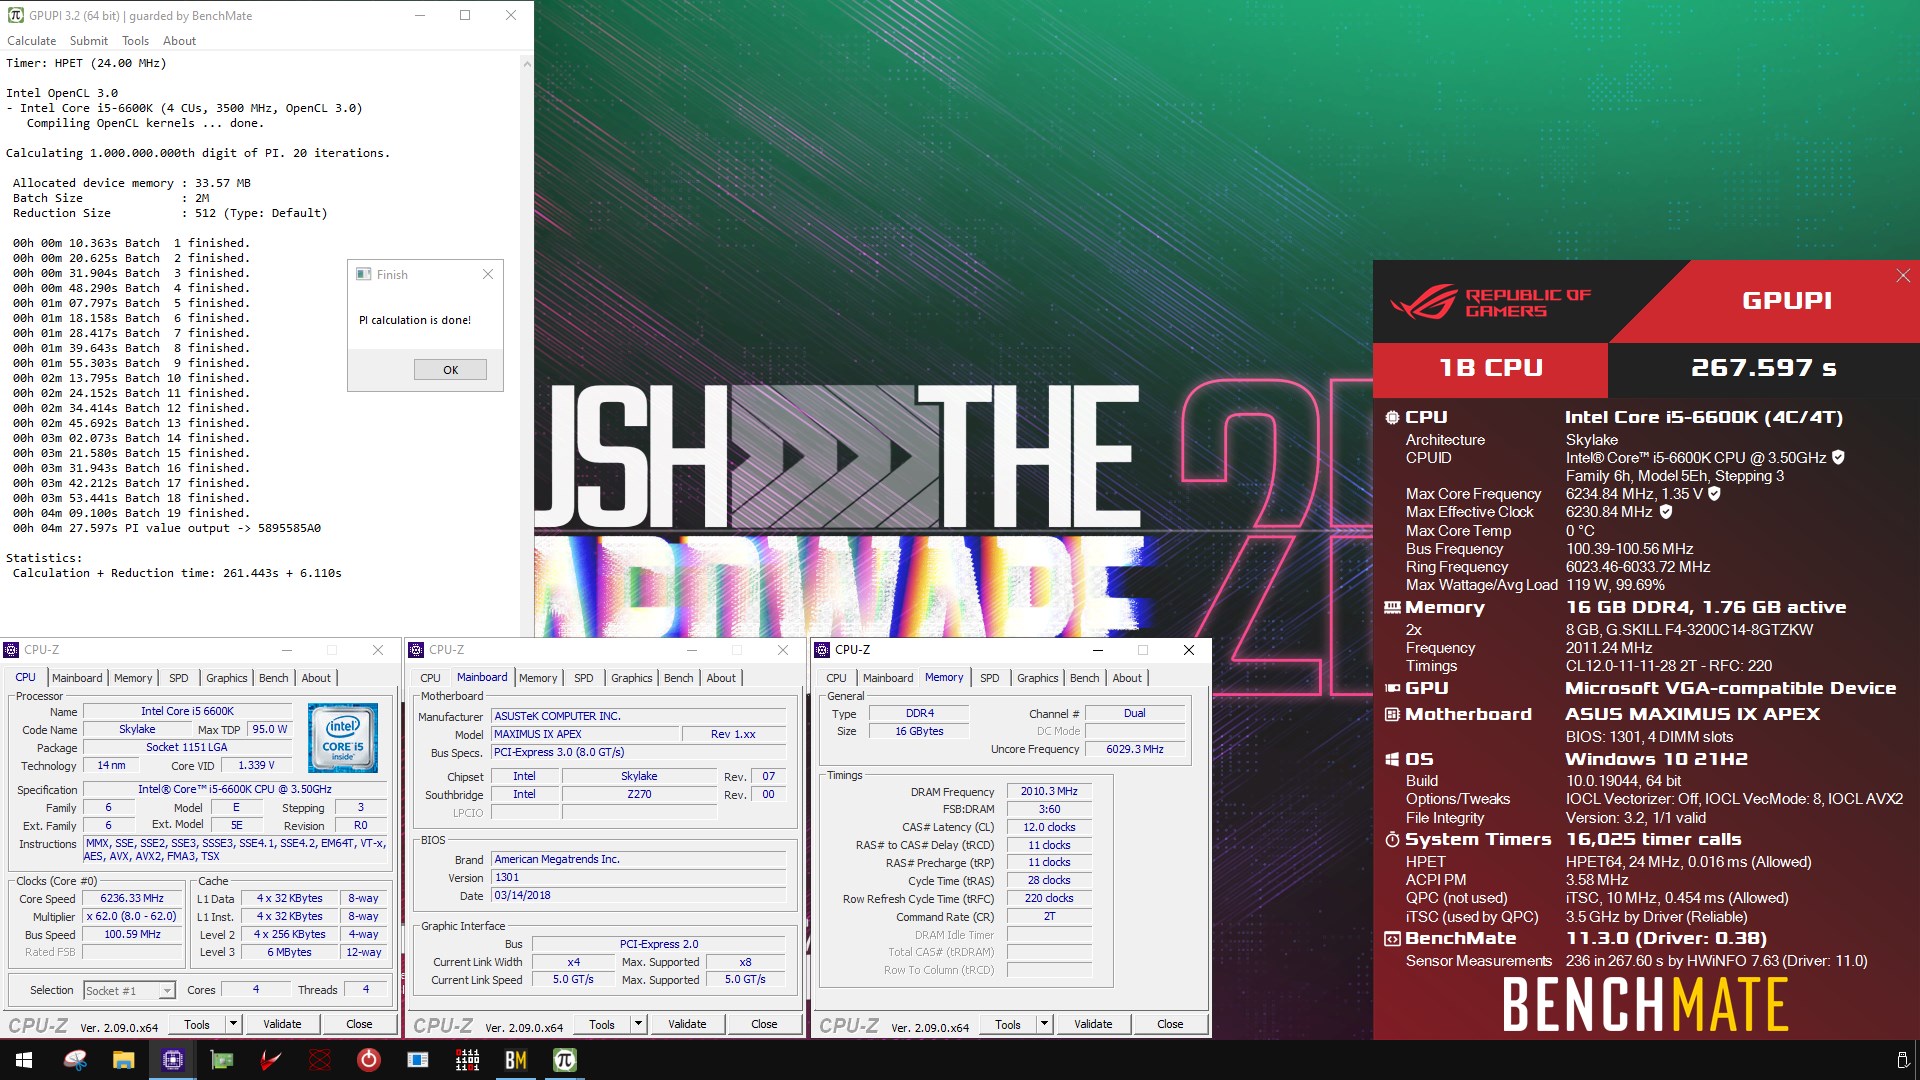Open the red checkmark app in the taskbar
1920x1080 pixels.
(x=271, y=1060)
